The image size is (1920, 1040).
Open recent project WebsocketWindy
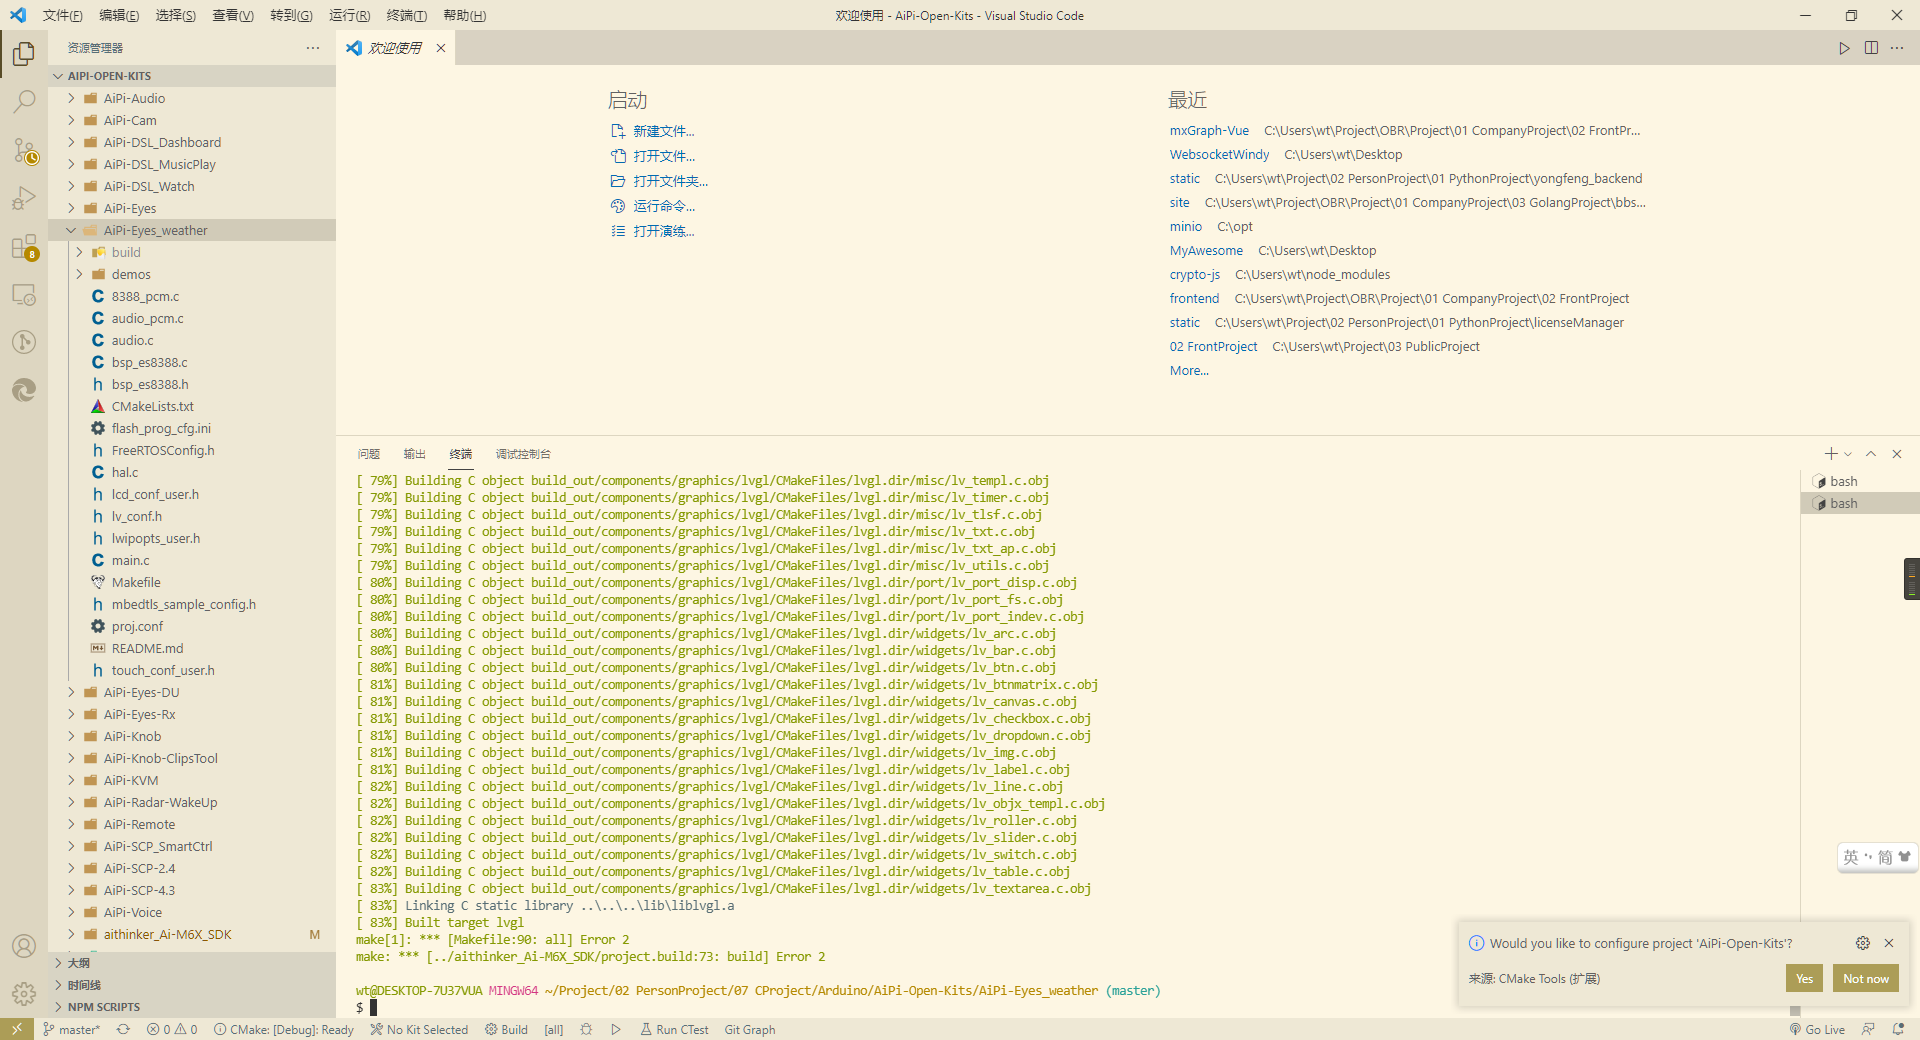click(x=1219, y=154)
